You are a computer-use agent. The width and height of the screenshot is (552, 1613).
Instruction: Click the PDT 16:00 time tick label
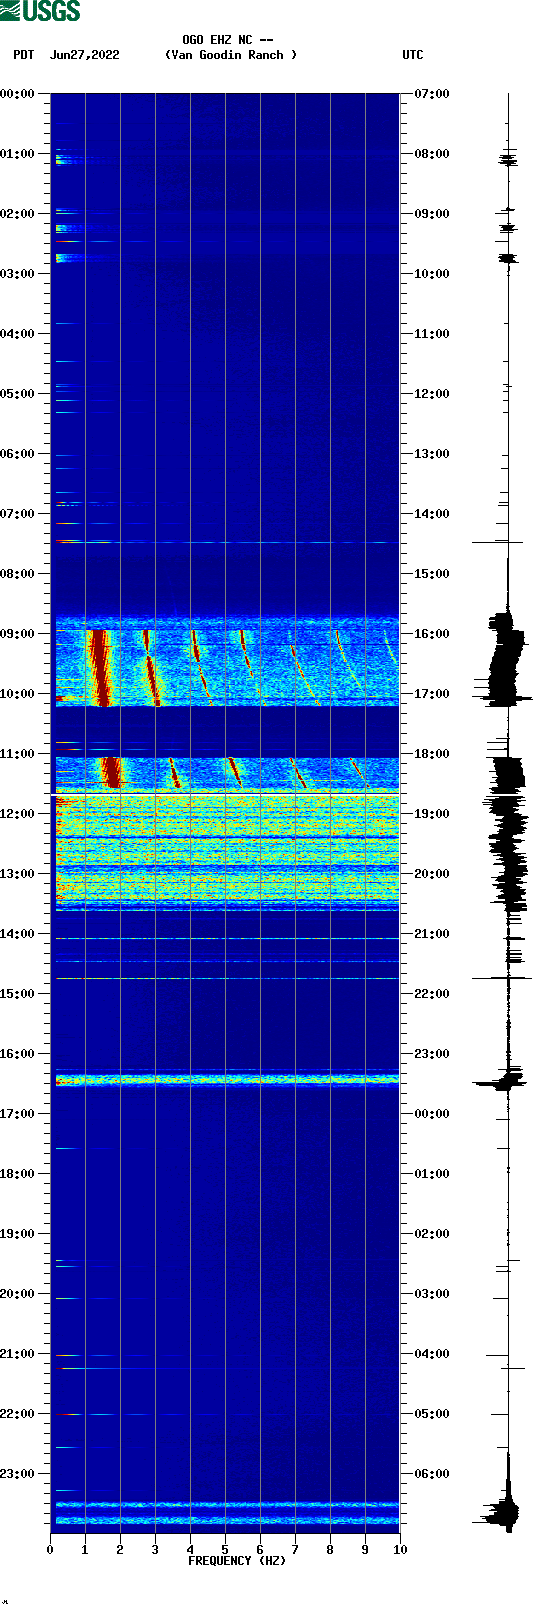pyautogui.click(x=18, y=1054)
